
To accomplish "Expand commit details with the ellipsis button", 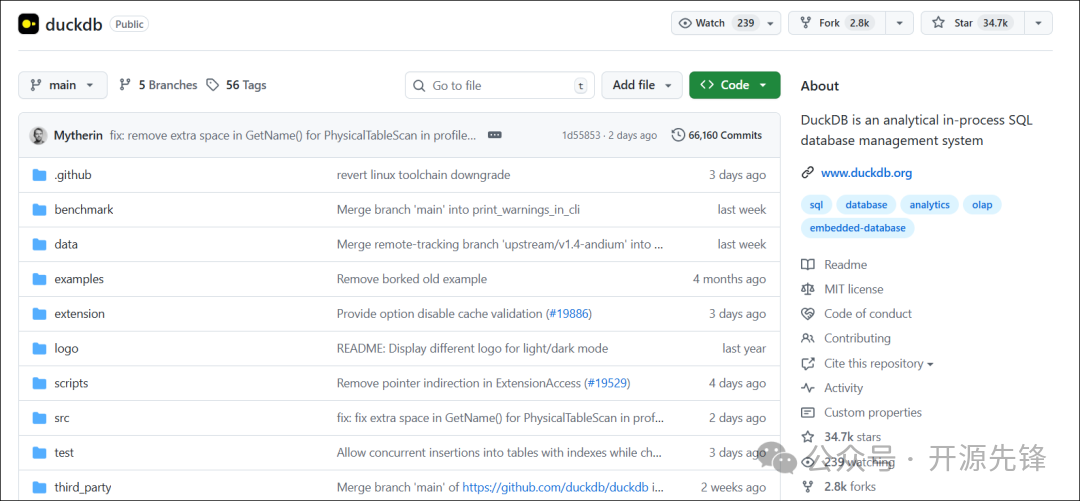I will 495,135.
